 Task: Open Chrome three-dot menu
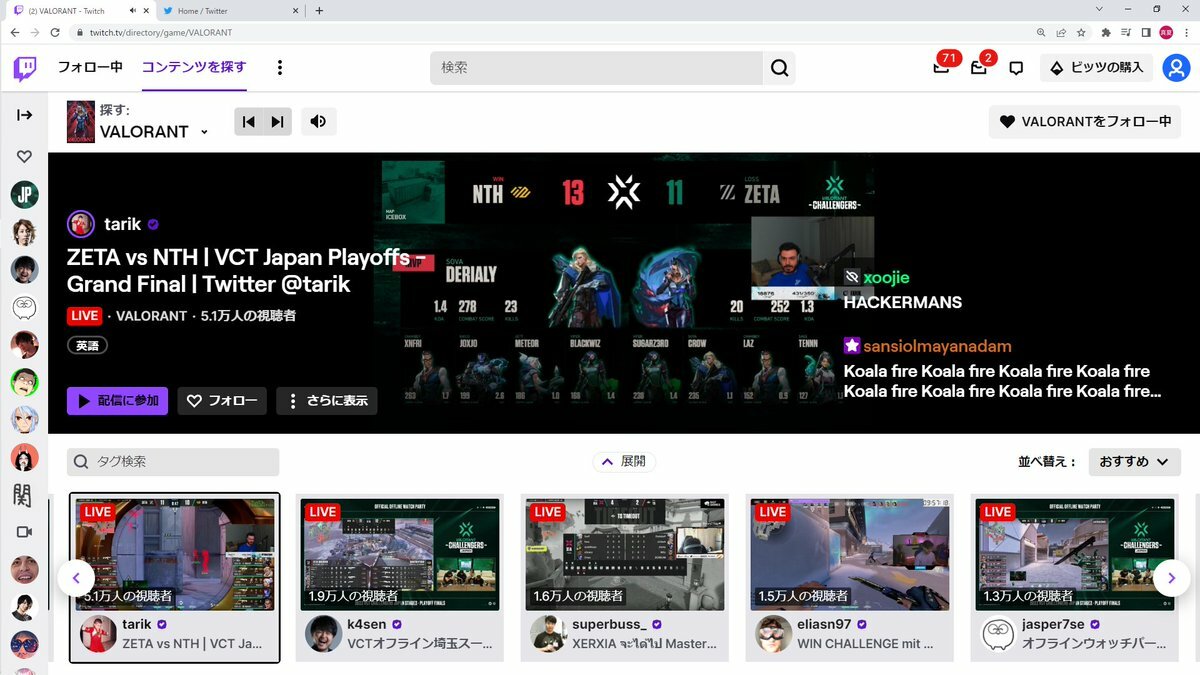tap(1186, 32)
